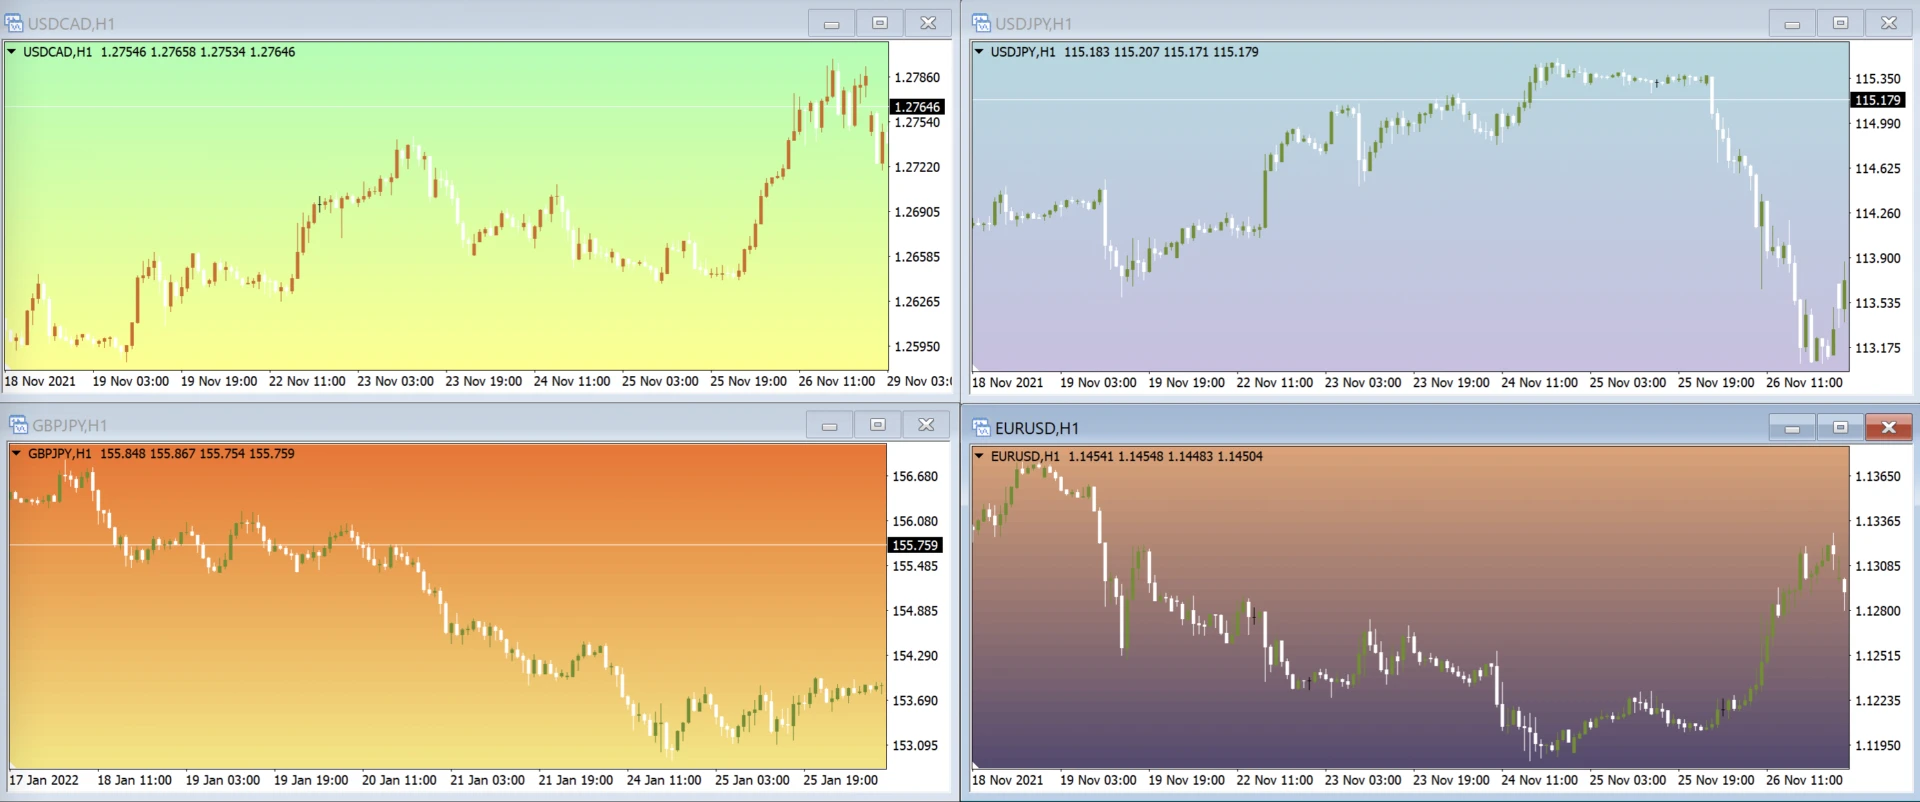Minimize the EURUSD,H1 chart window
This screenshot has width=1920, height=802.
(1792, 428)
